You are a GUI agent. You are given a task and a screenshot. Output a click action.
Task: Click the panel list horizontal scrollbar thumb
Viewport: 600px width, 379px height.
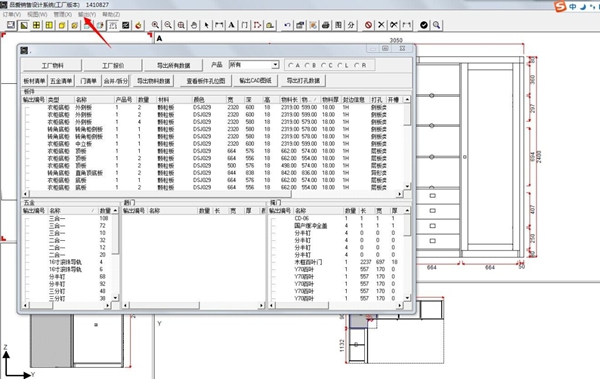point(160,194)
